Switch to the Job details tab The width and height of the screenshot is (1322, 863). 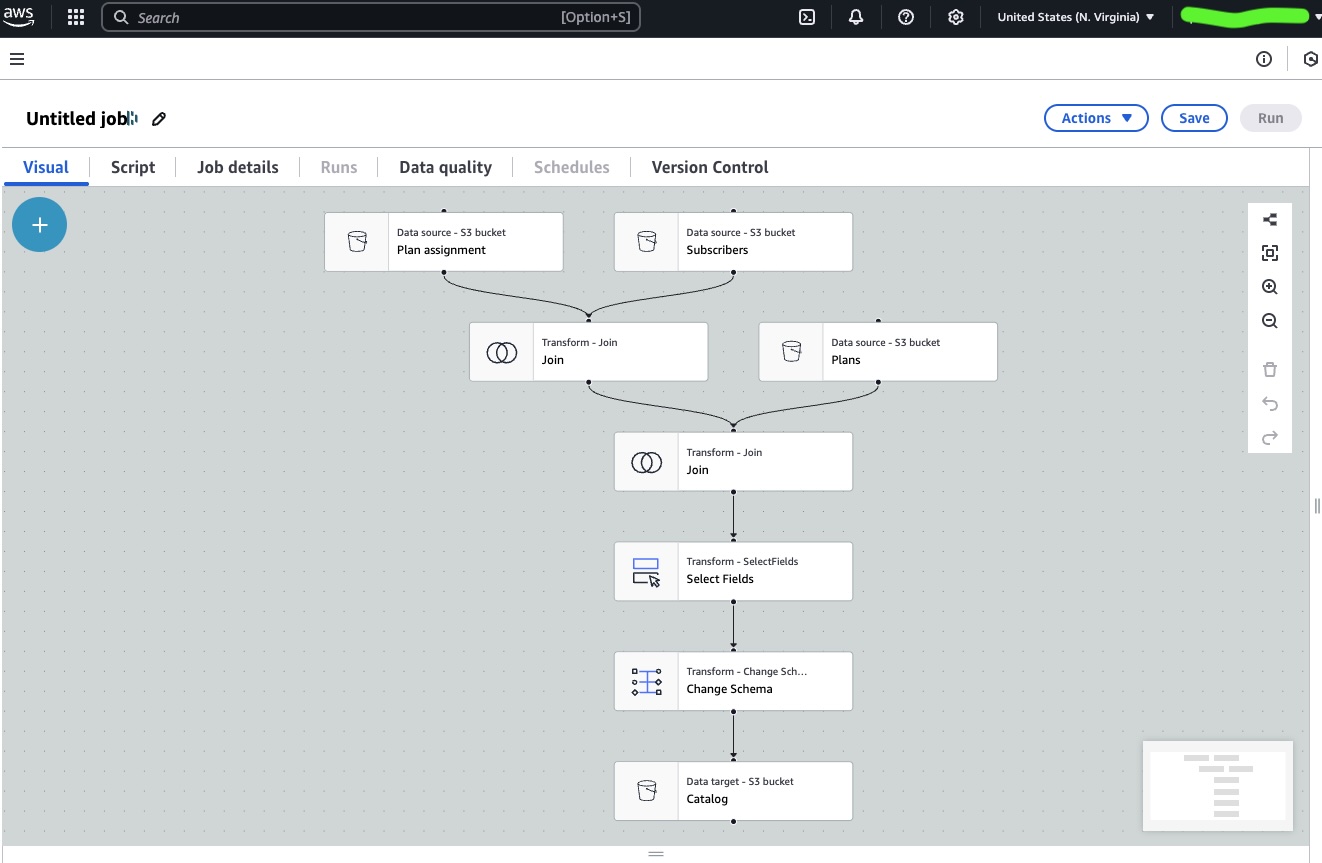pos(237,167)
